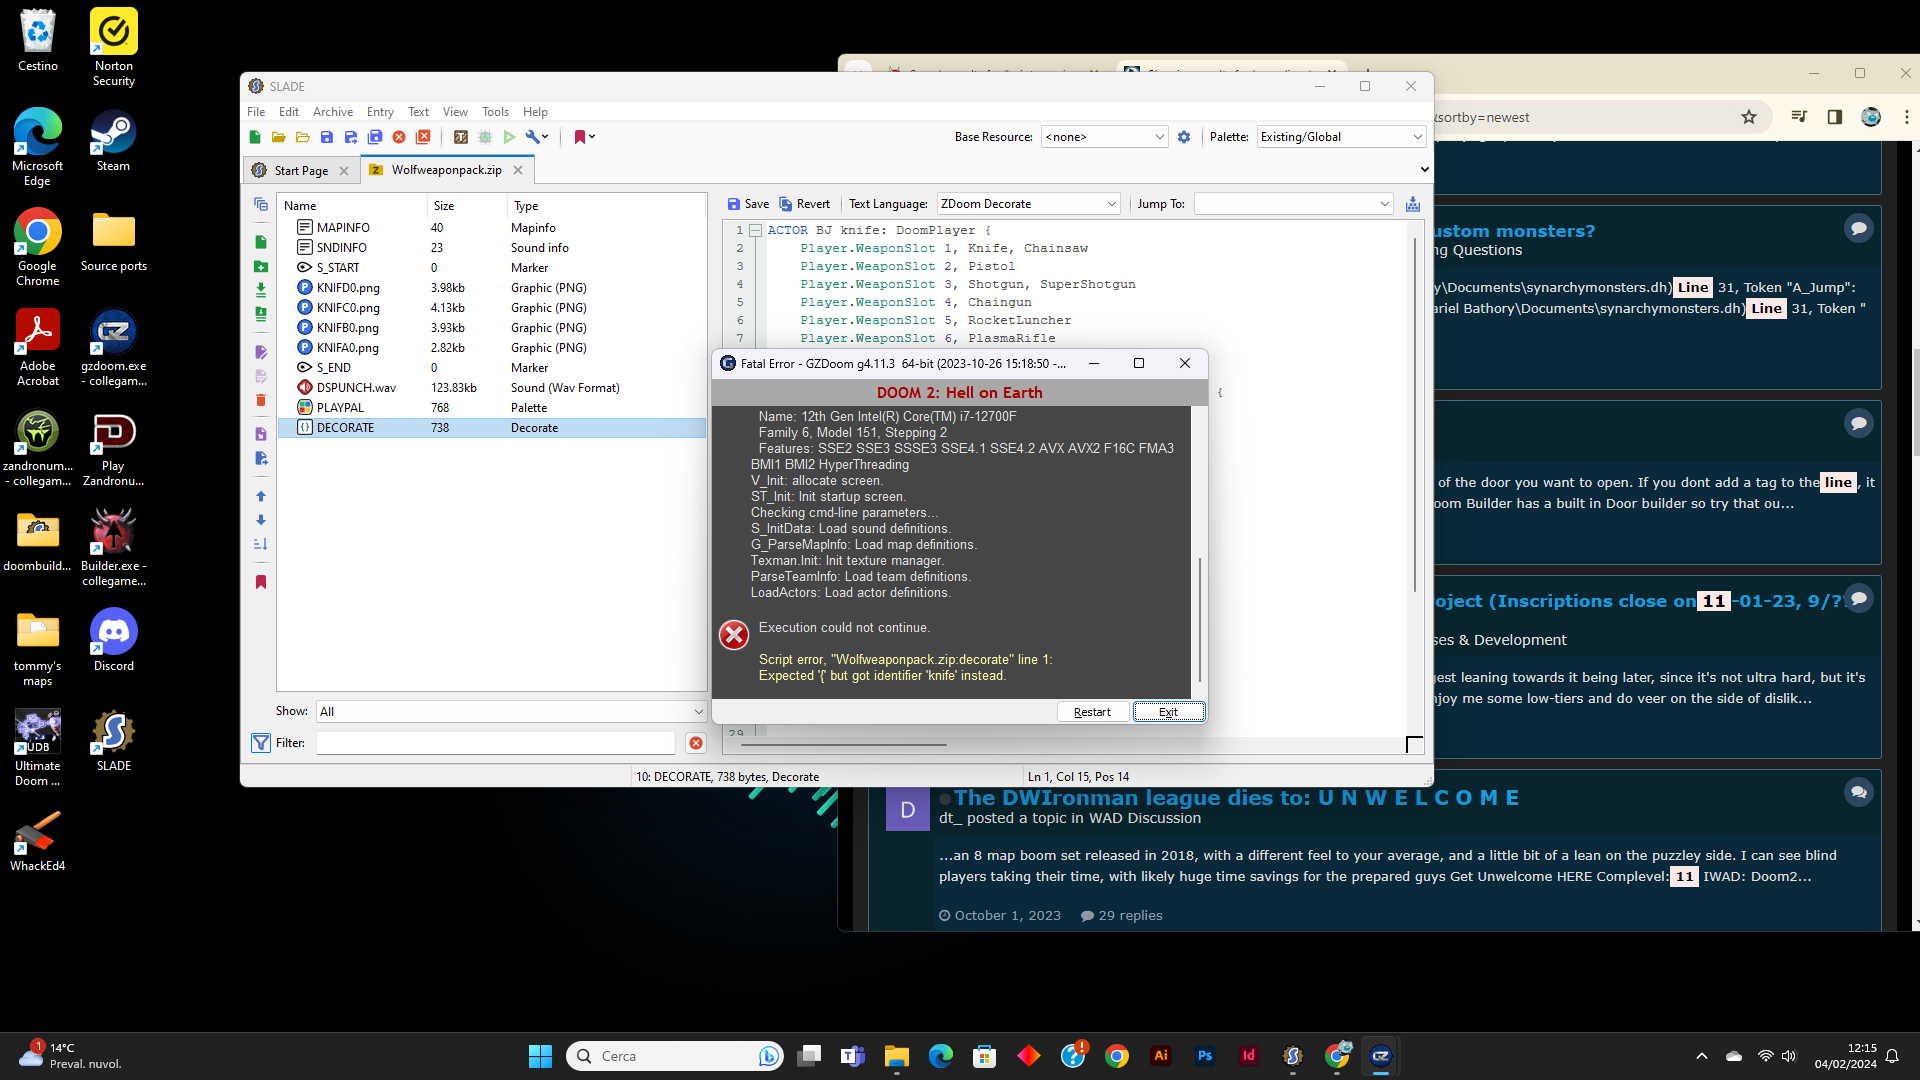
Task: Click the Filter text input field
Action: click(x=496, y=743)
